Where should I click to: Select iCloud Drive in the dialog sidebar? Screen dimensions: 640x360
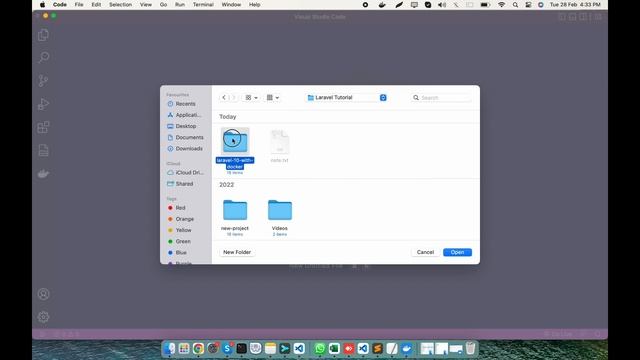(x=186, y=173)
